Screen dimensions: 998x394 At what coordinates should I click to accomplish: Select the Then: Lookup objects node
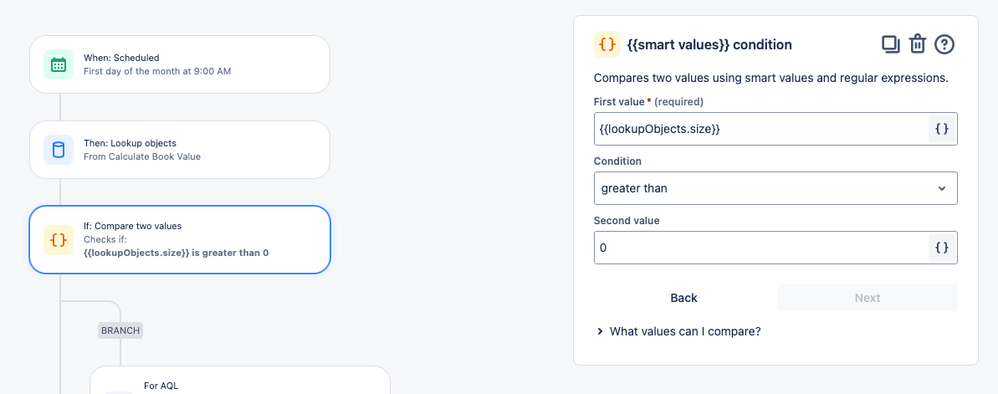point(179,150)
